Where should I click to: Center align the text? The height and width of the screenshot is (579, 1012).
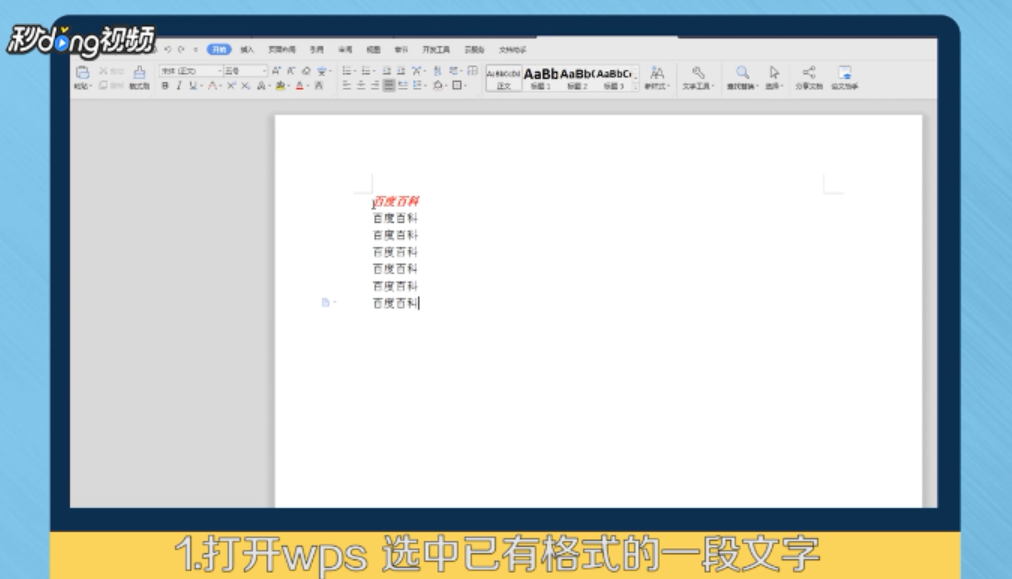pos(361,86)
